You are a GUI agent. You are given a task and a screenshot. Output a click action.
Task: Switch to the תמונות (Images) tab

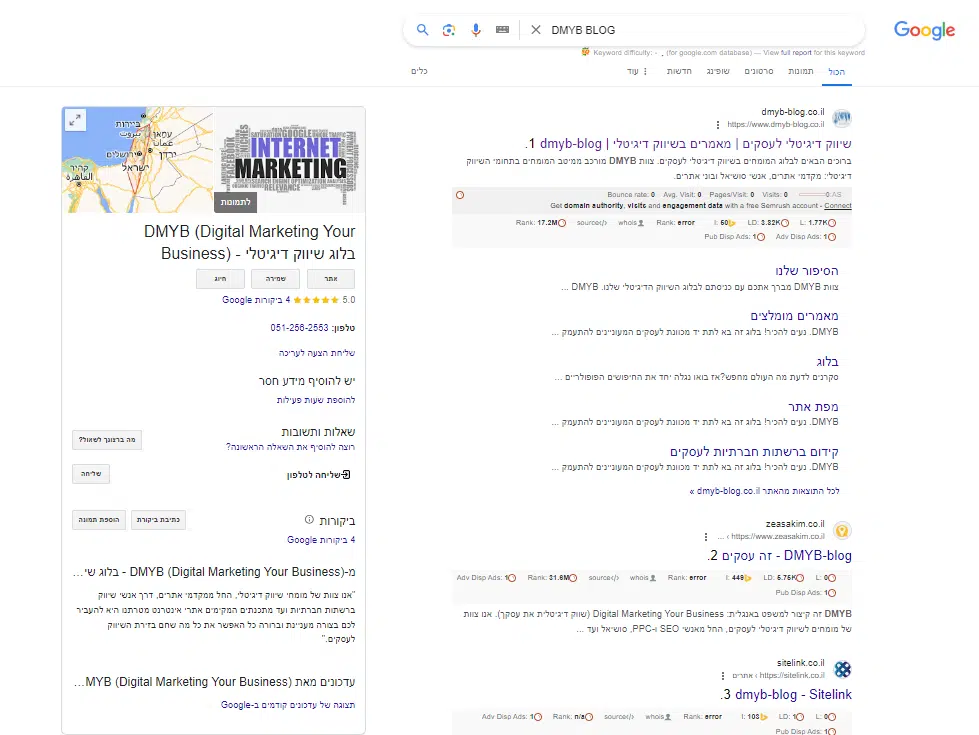(x=799, y=71)
